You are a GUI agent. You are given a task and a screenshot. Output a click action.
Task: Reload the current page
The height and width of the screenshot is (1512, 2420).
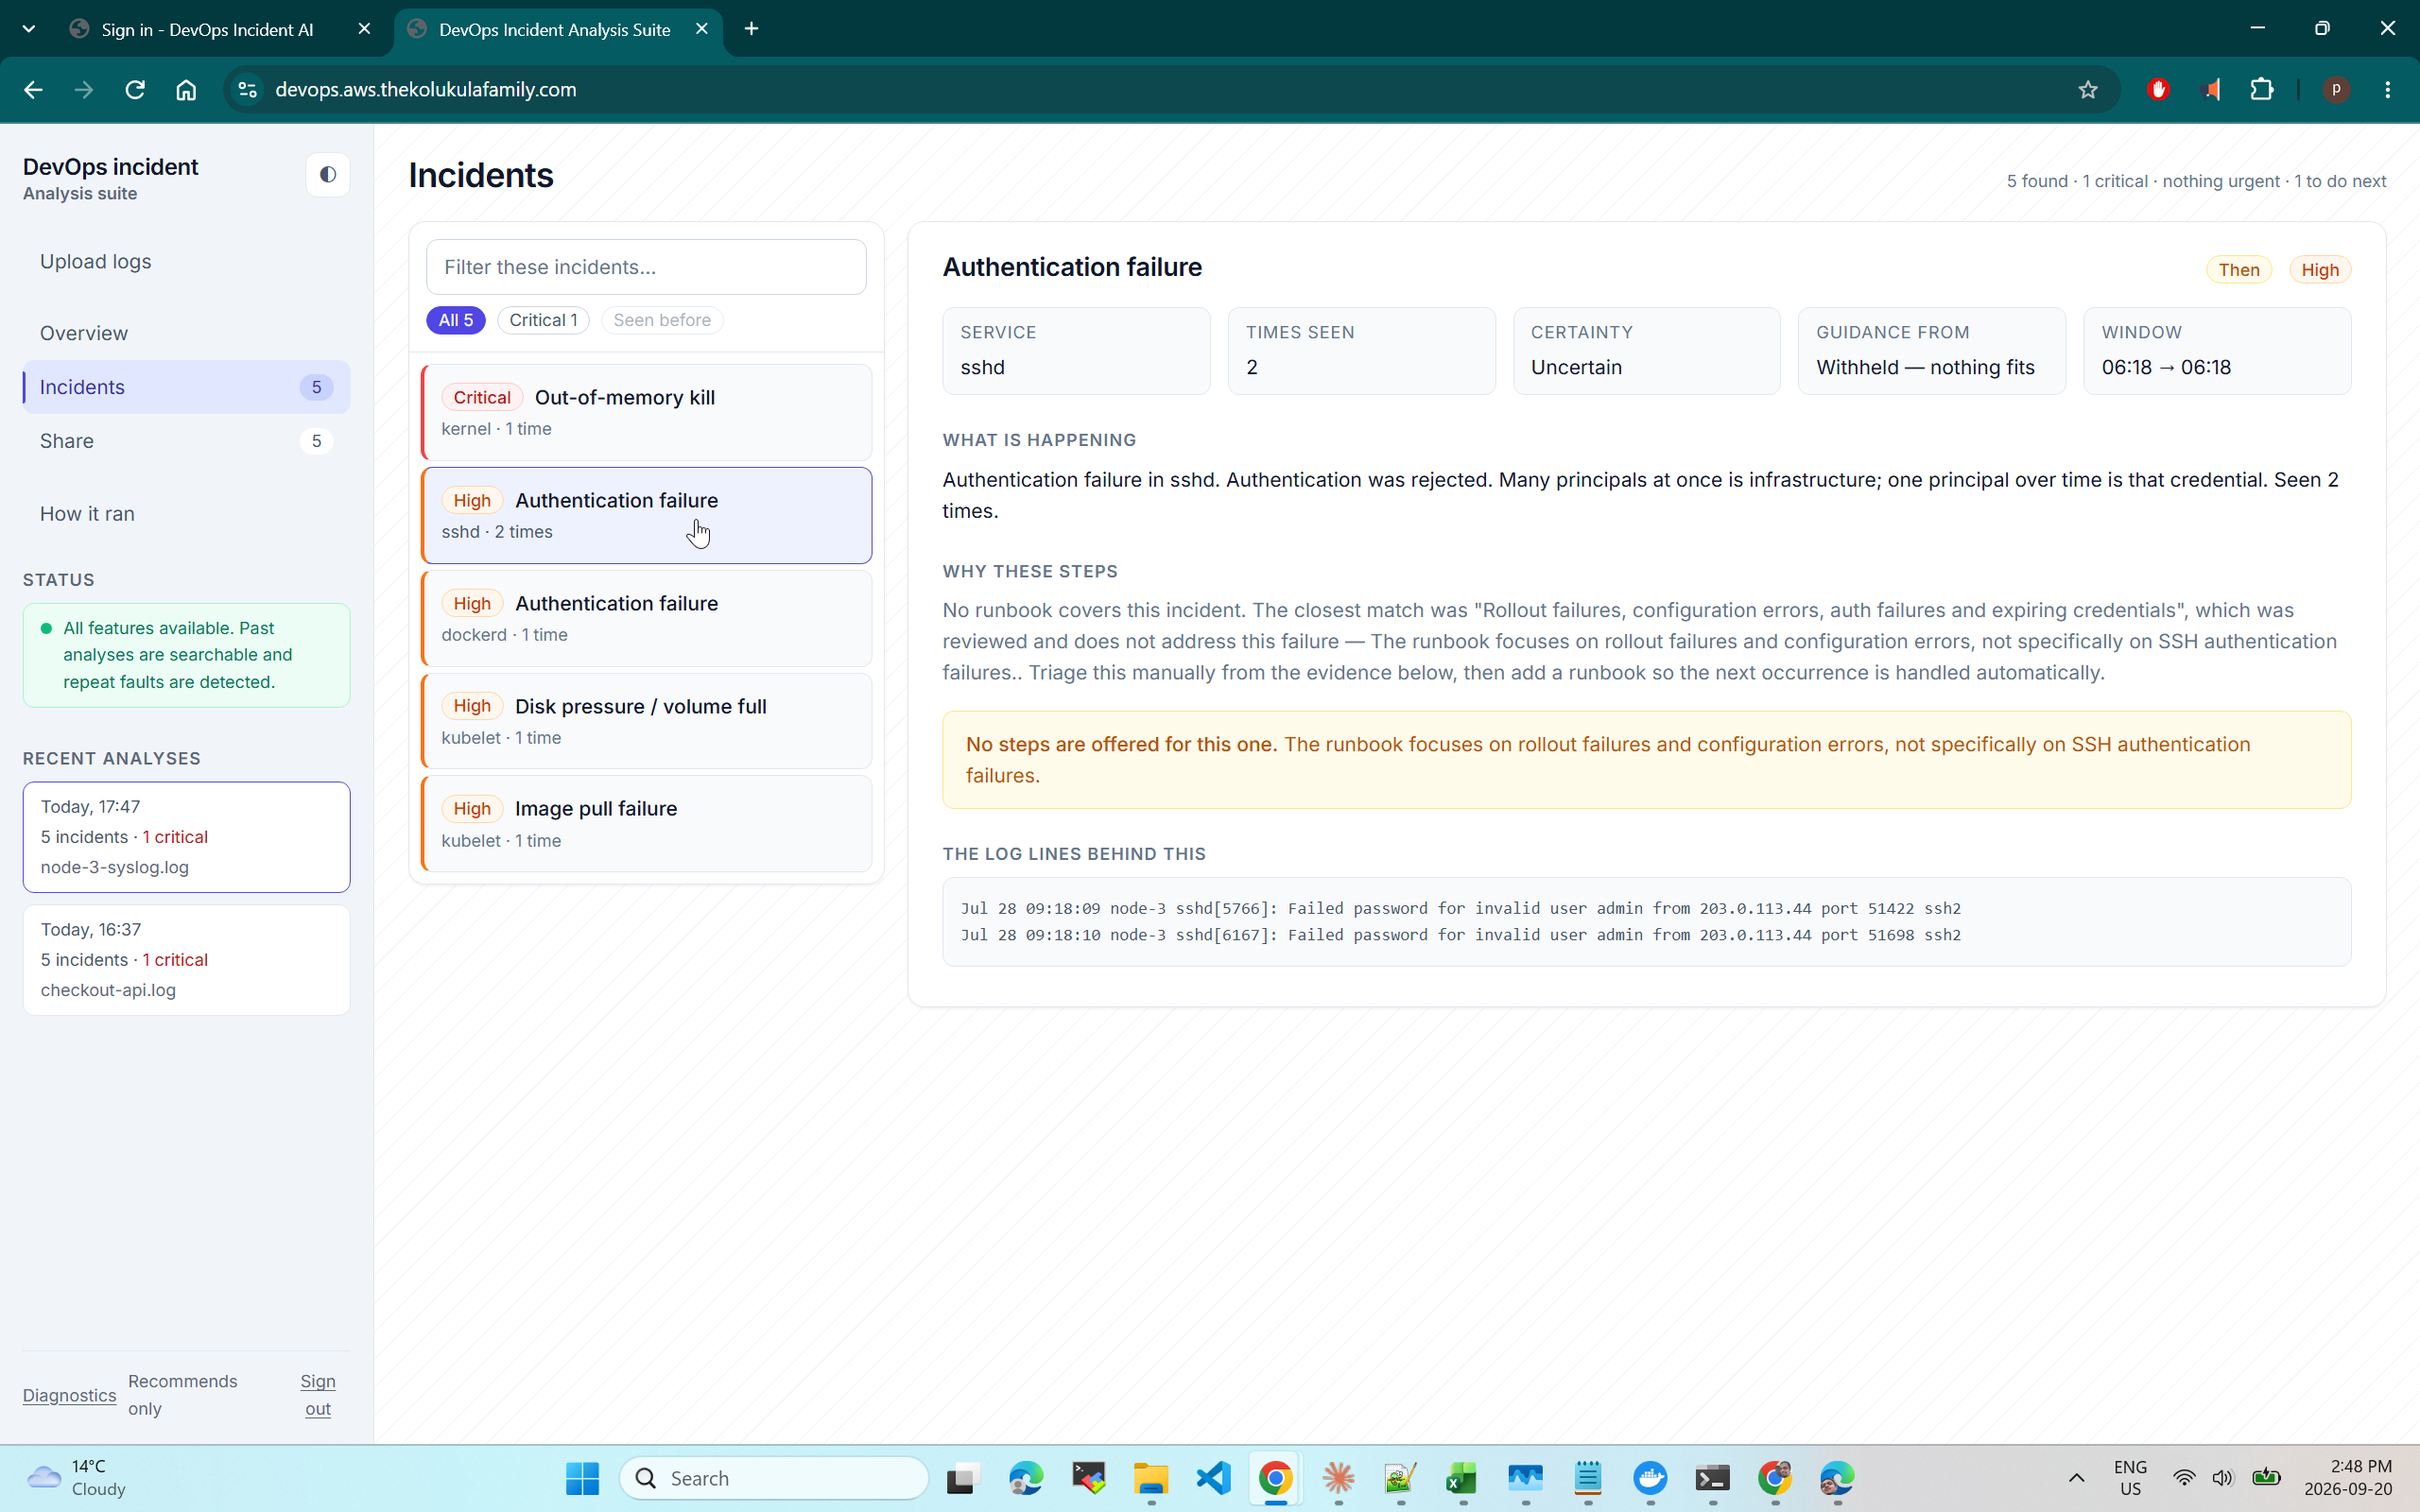pyautogui.click(x=135, y=90)
